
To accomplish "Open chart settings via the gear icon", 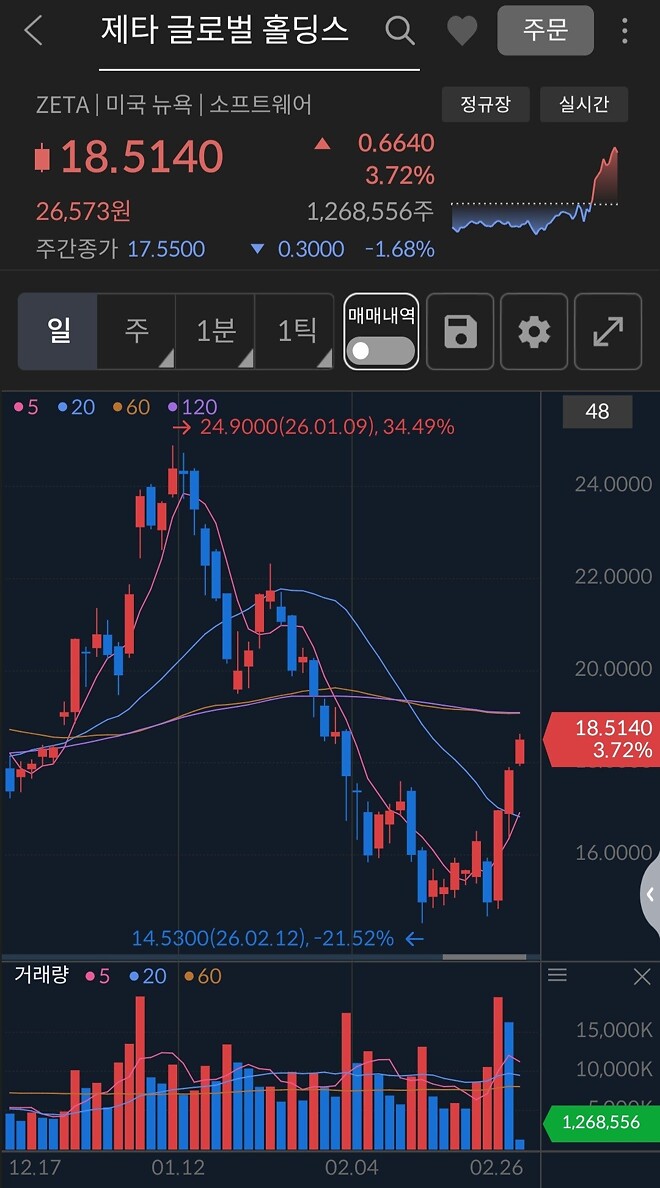I will pyautogui.click(x=533, y=331).
